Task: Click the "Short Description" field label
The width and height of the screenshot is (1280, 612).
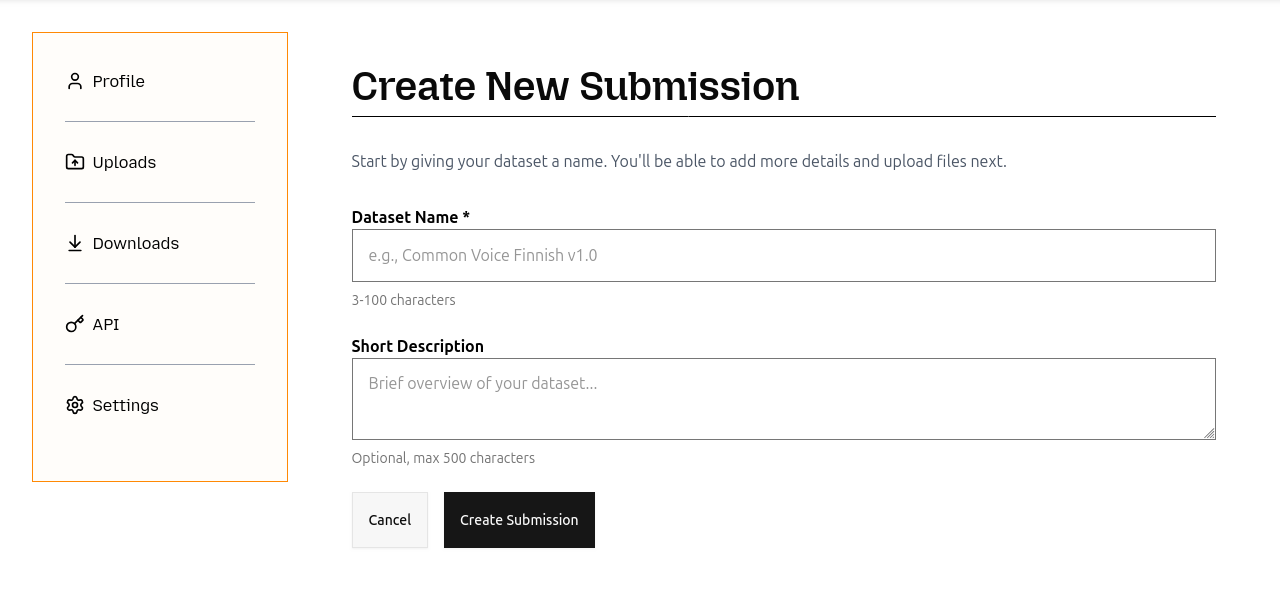Action: 417,346
